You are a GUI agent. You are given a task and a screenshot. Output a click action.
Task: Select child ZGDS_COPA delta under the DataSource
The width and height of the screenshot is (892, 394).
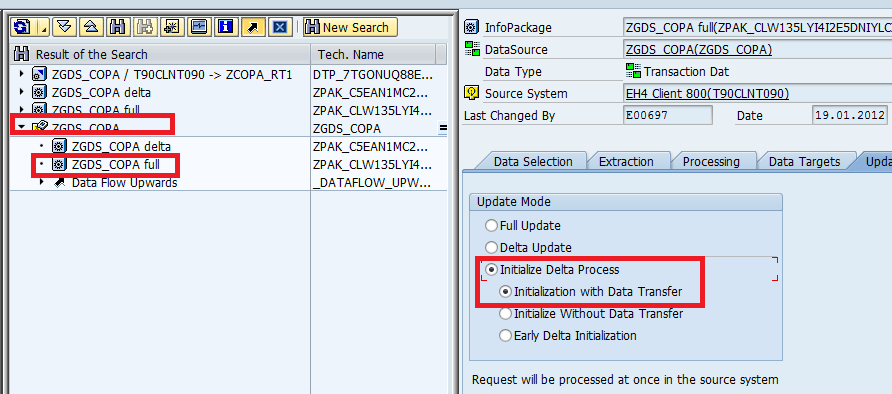pyautogui.click(x=121, y=147)
